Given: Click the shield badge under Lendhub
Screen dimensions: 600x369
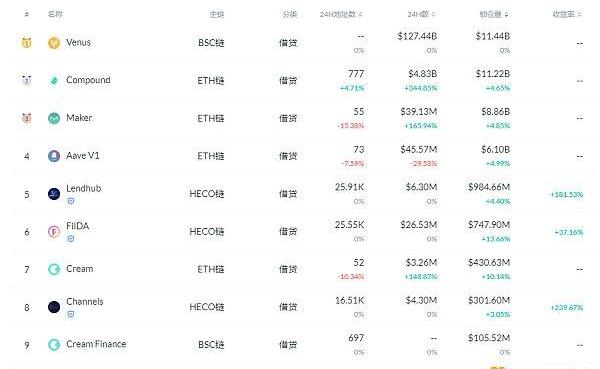Looking at the screenshot, I should (x=71, y=201).
